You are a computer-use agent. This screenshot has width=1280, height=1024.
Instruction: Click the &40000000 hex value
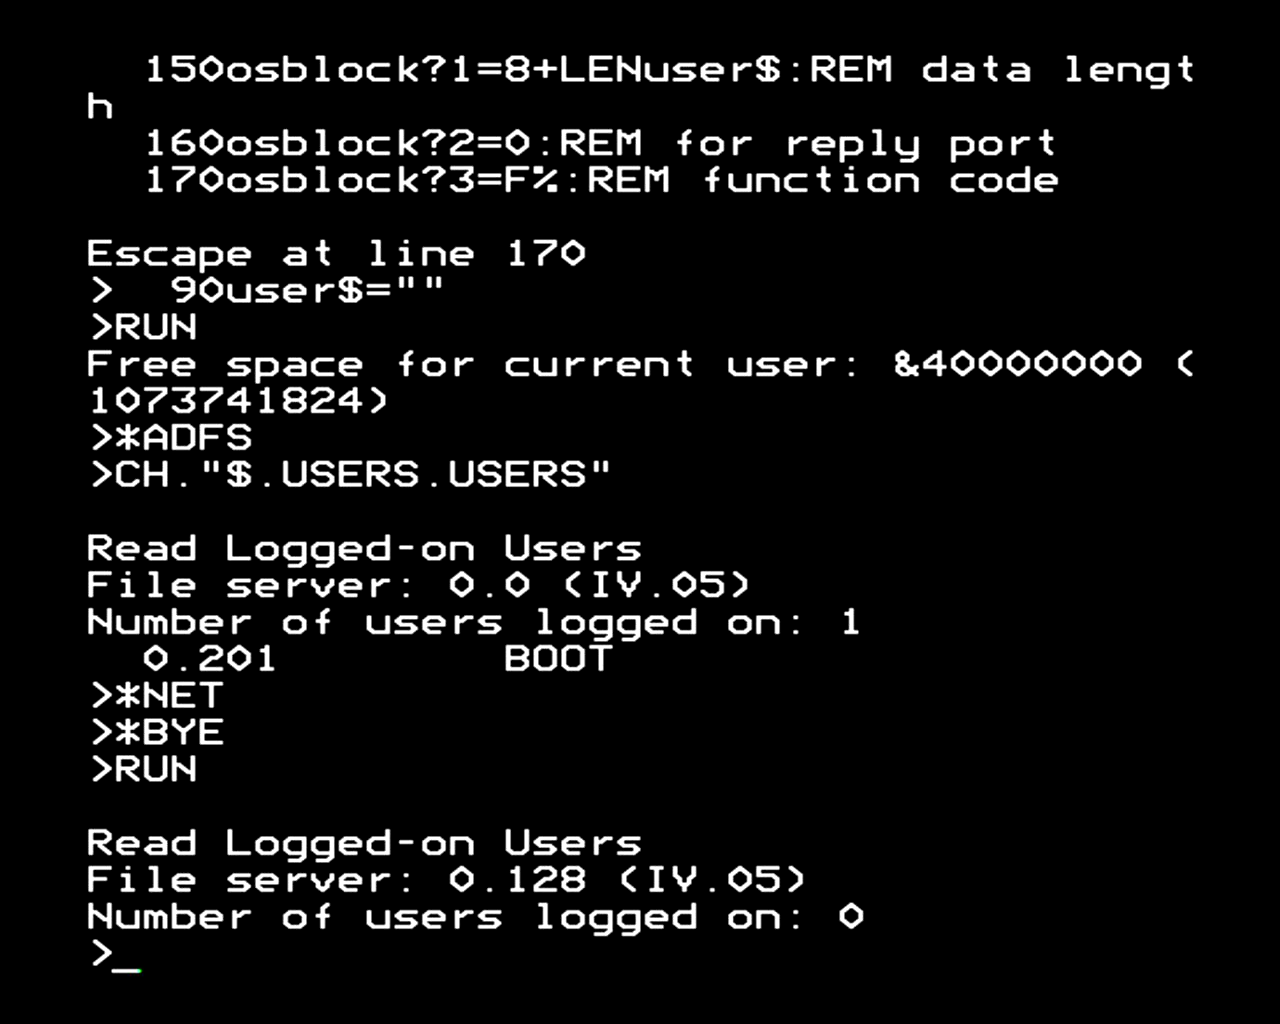tap(1016, 365)
